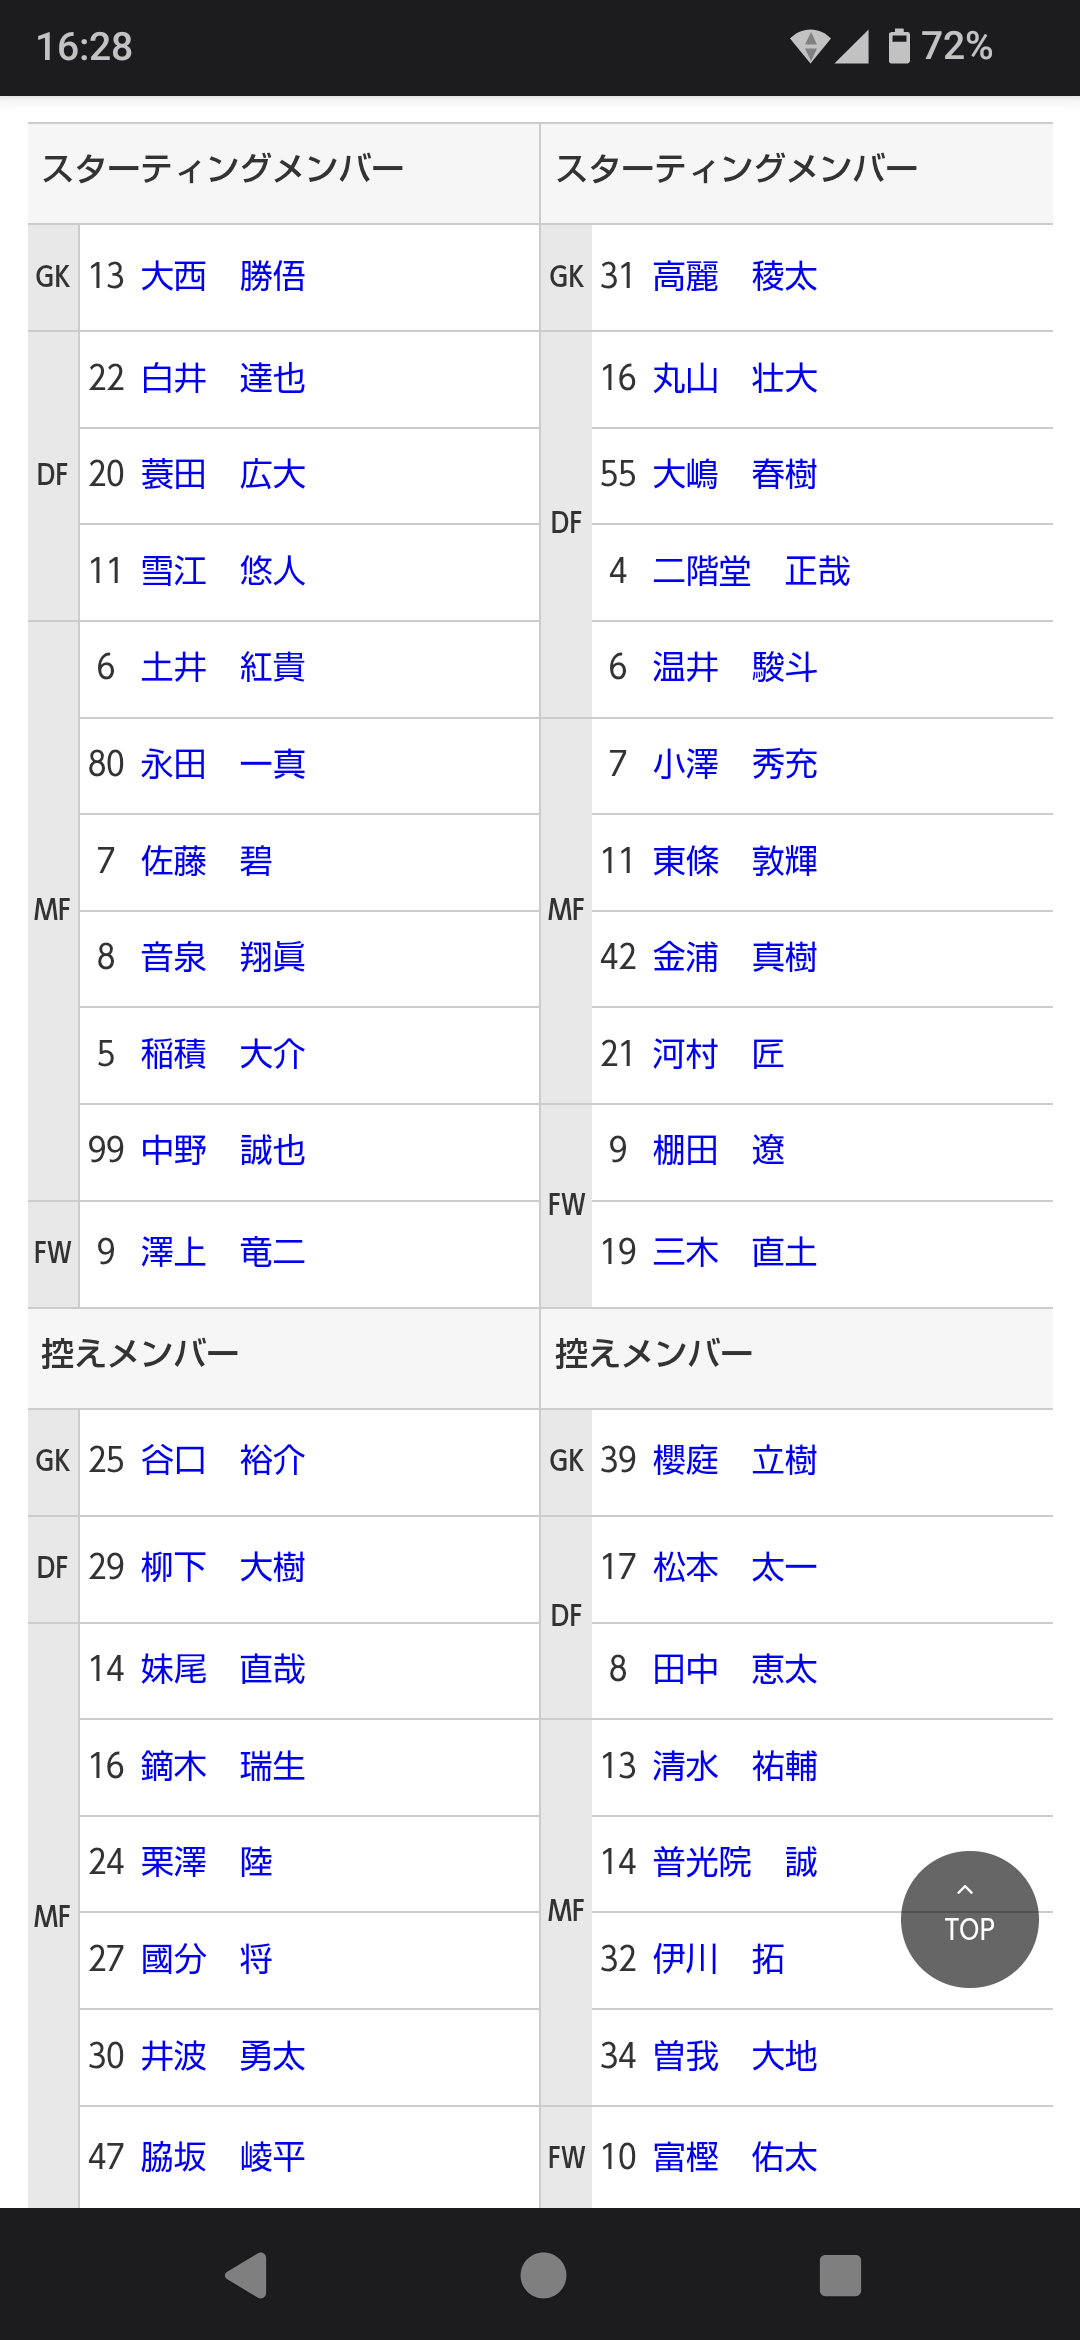
Task: Open player link 大西 勝俉
Action: [223, 276]
